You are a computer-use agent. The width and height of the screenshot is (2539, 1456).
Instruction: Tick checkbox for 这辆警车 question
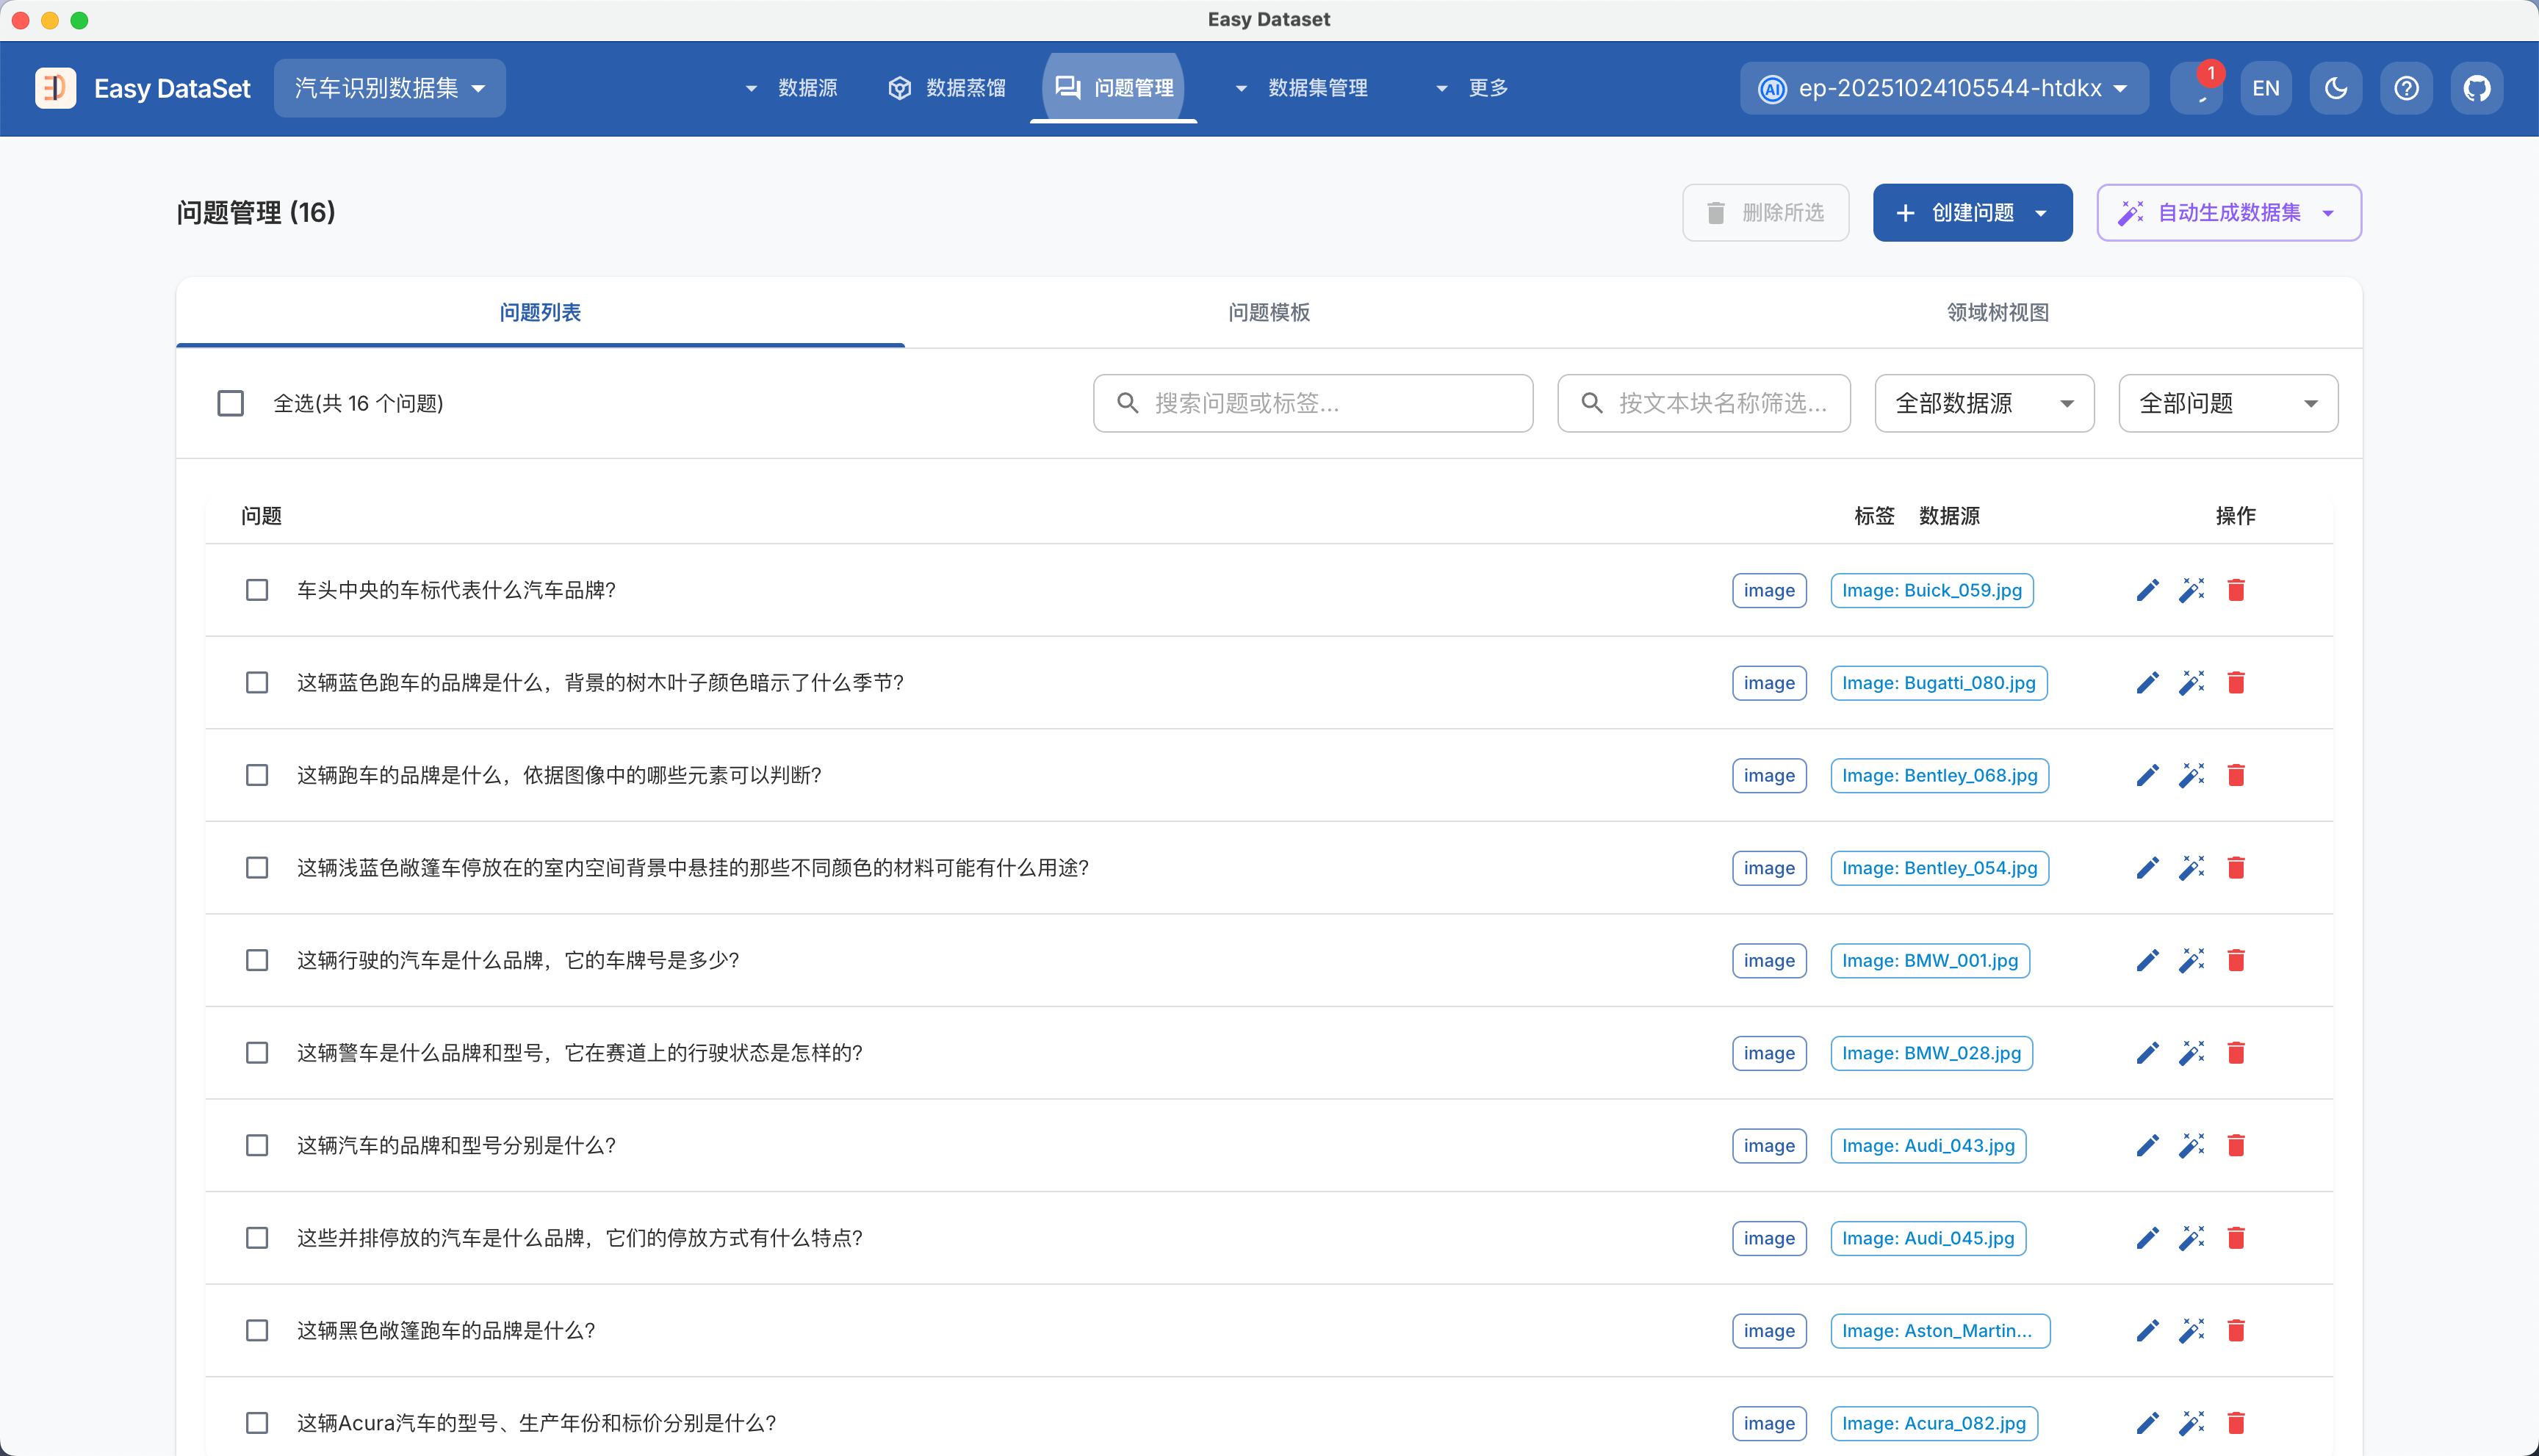coord(257,1053)
